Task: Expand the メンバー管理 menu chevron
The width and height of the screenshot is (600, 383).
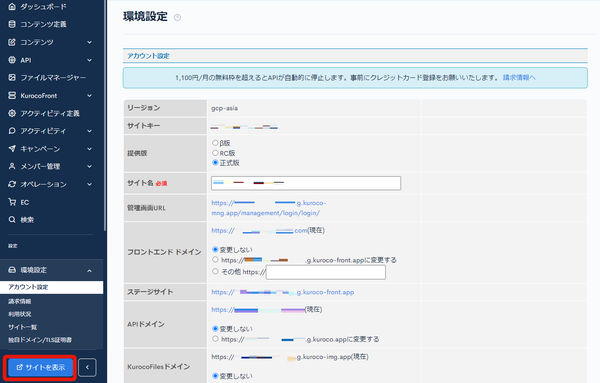Action: click(x=89, y=166)
